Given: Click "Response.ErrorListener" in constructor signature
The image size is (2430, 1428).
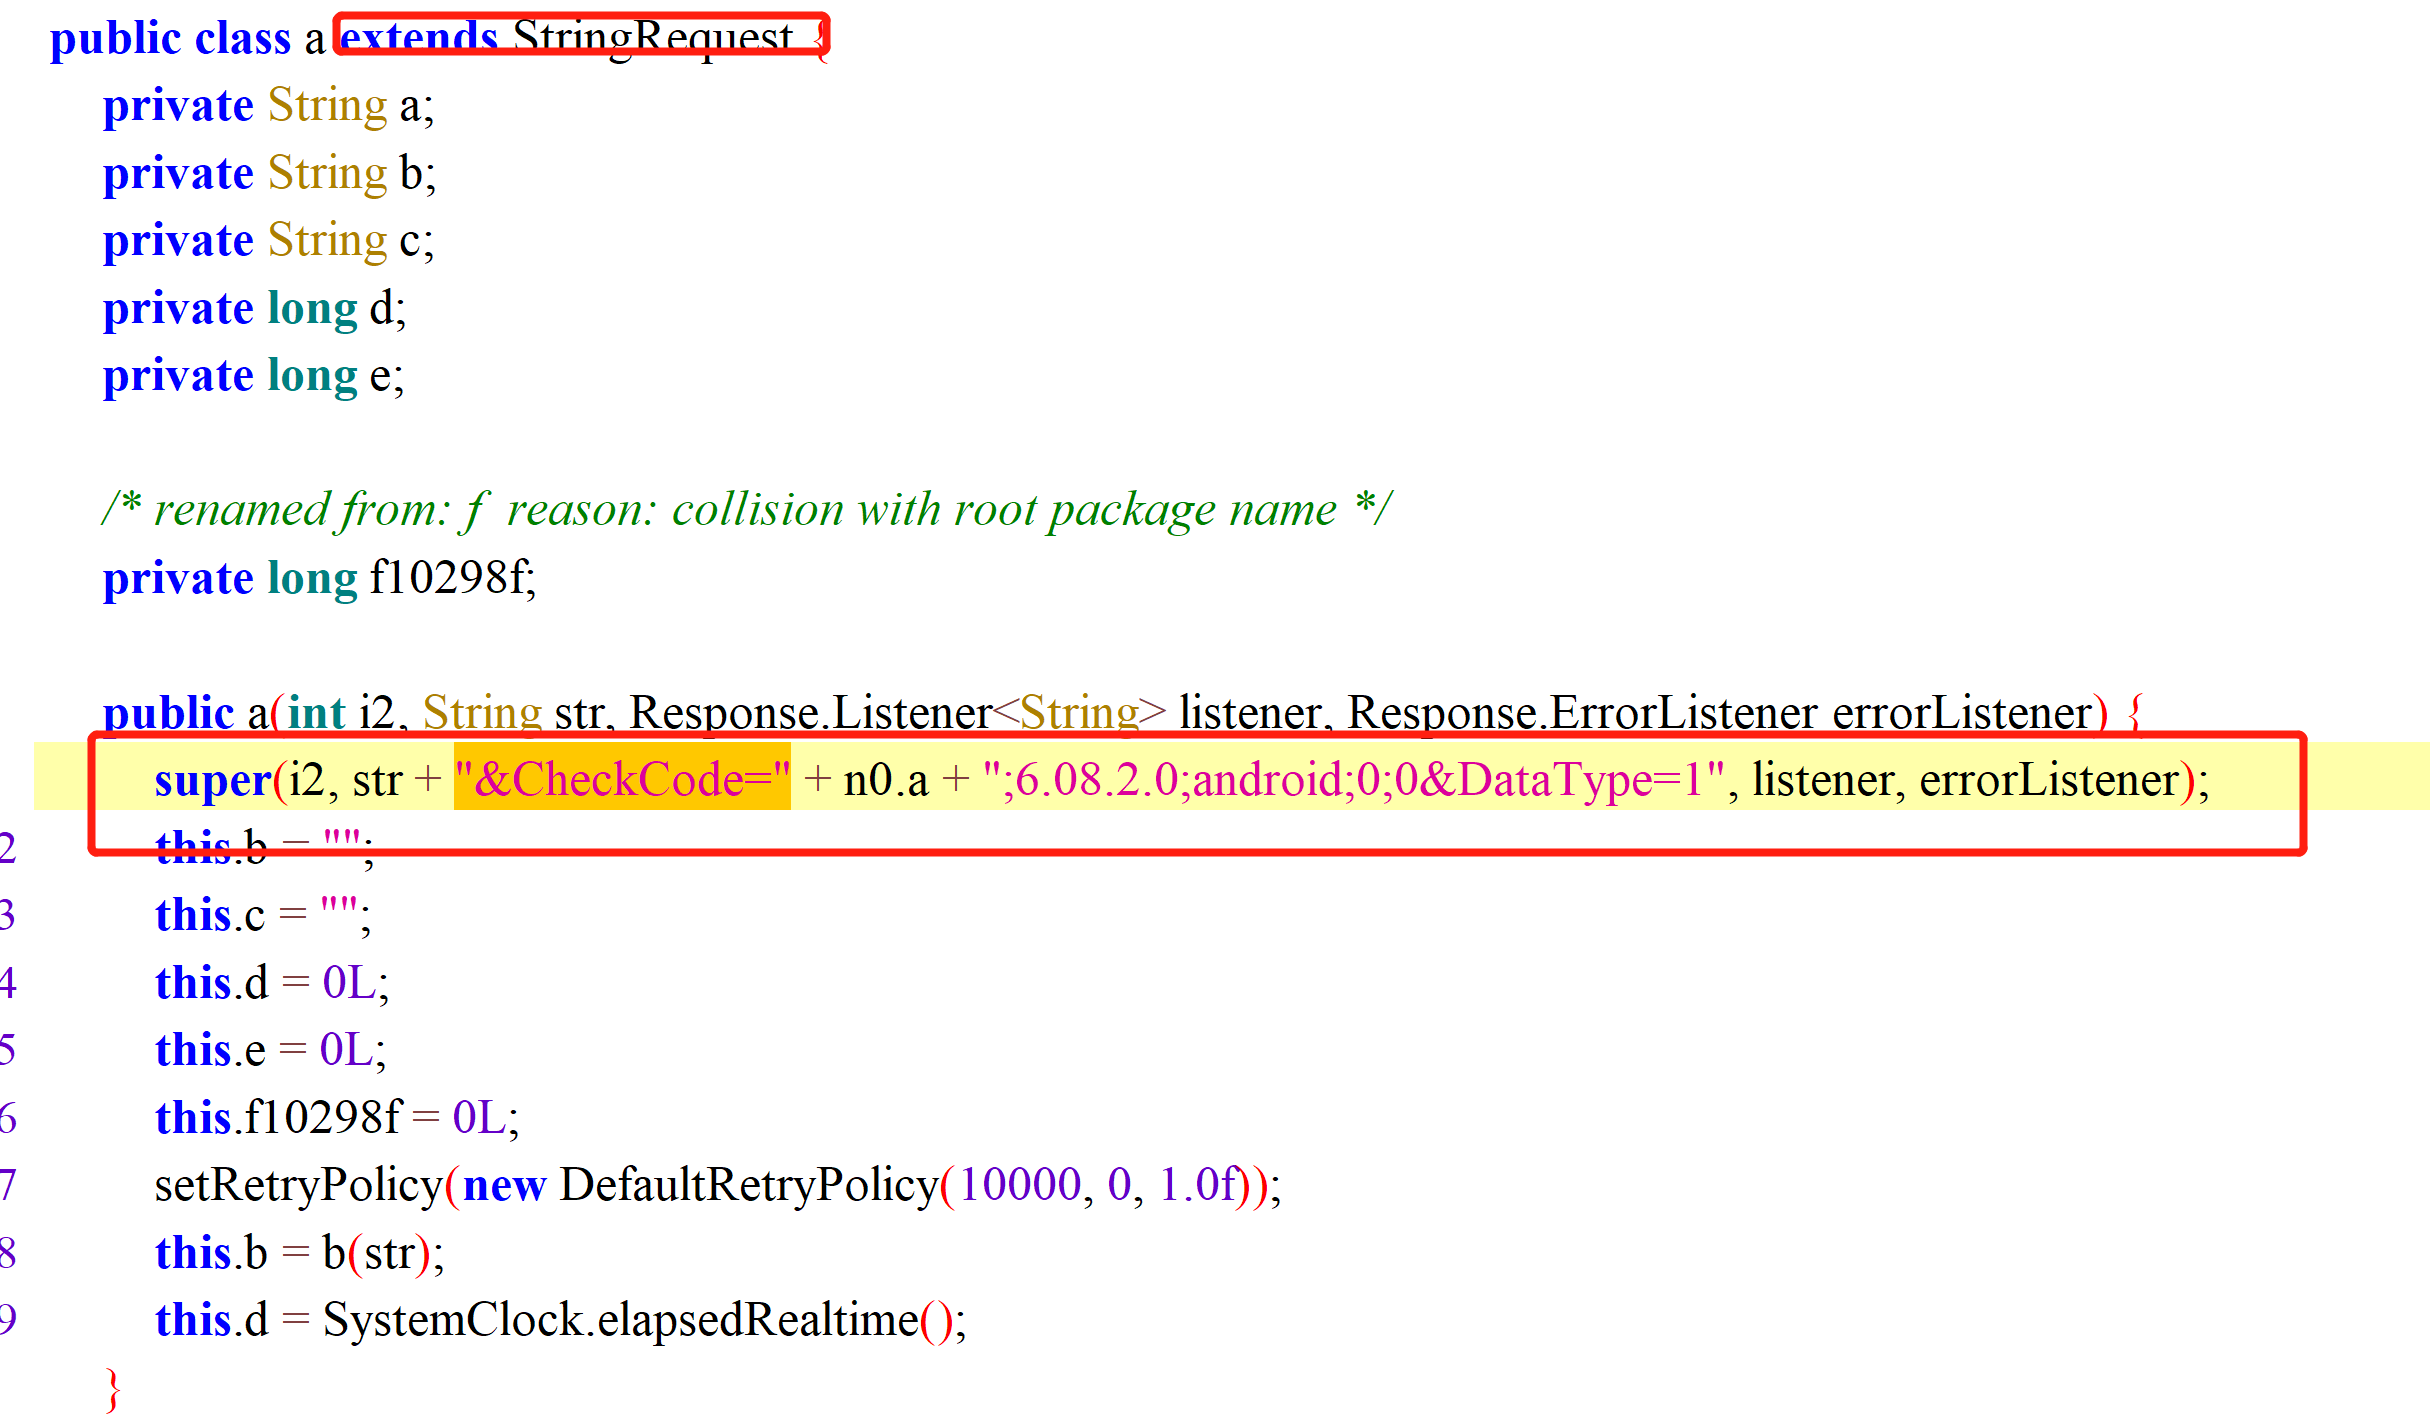Looking at the screenshot, I should 1582,713.
